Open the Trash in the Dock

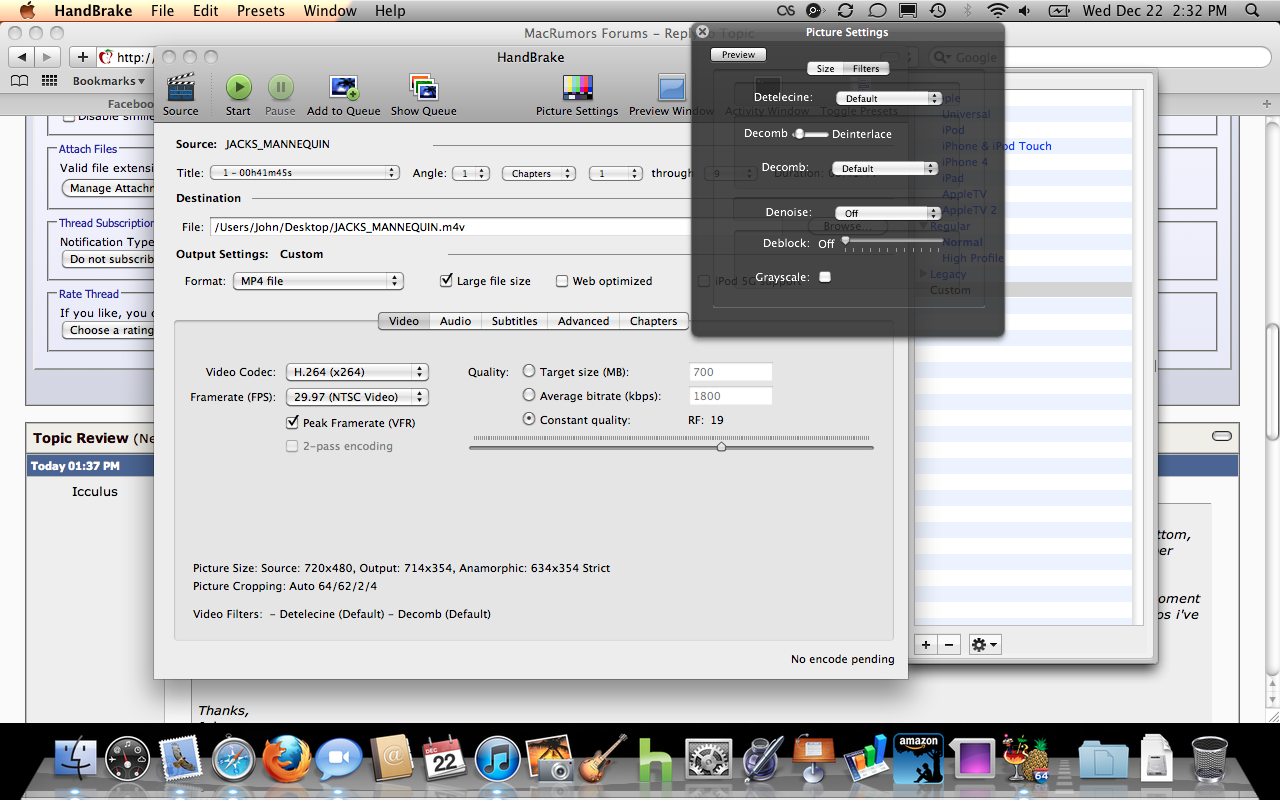[x=1210, y=759]
